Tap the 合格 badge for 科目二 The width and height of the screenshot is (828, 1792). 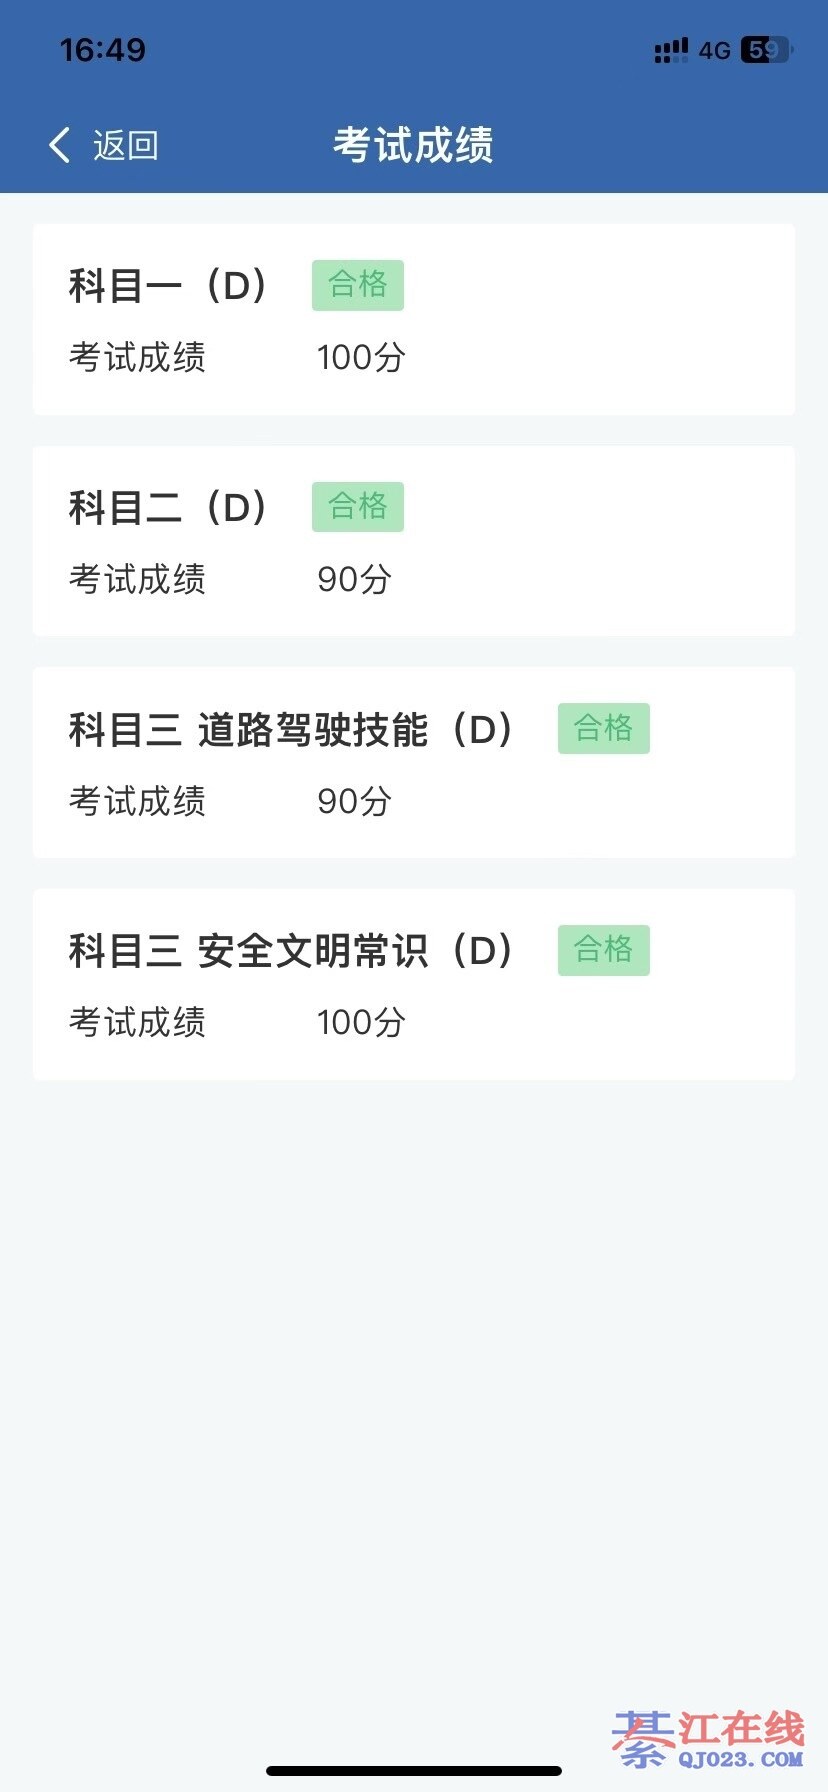[358, 506]
